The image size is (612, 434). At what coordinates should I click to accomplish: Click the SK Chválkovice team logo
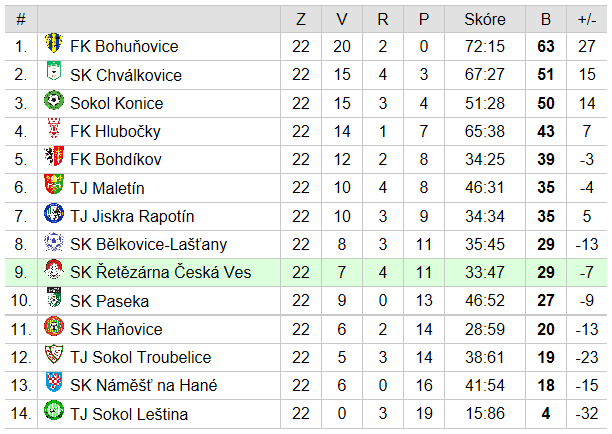[x=54, y=71]
